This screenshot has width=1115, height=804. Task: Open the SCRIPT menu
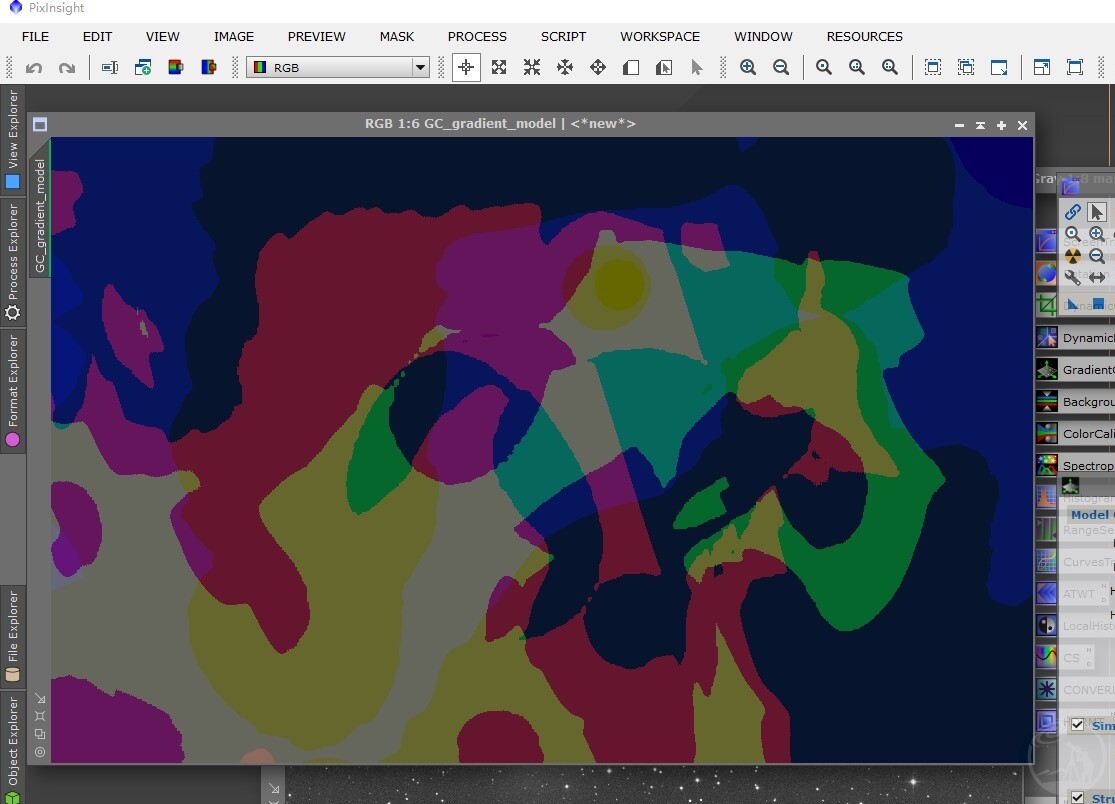click(563, 36)
